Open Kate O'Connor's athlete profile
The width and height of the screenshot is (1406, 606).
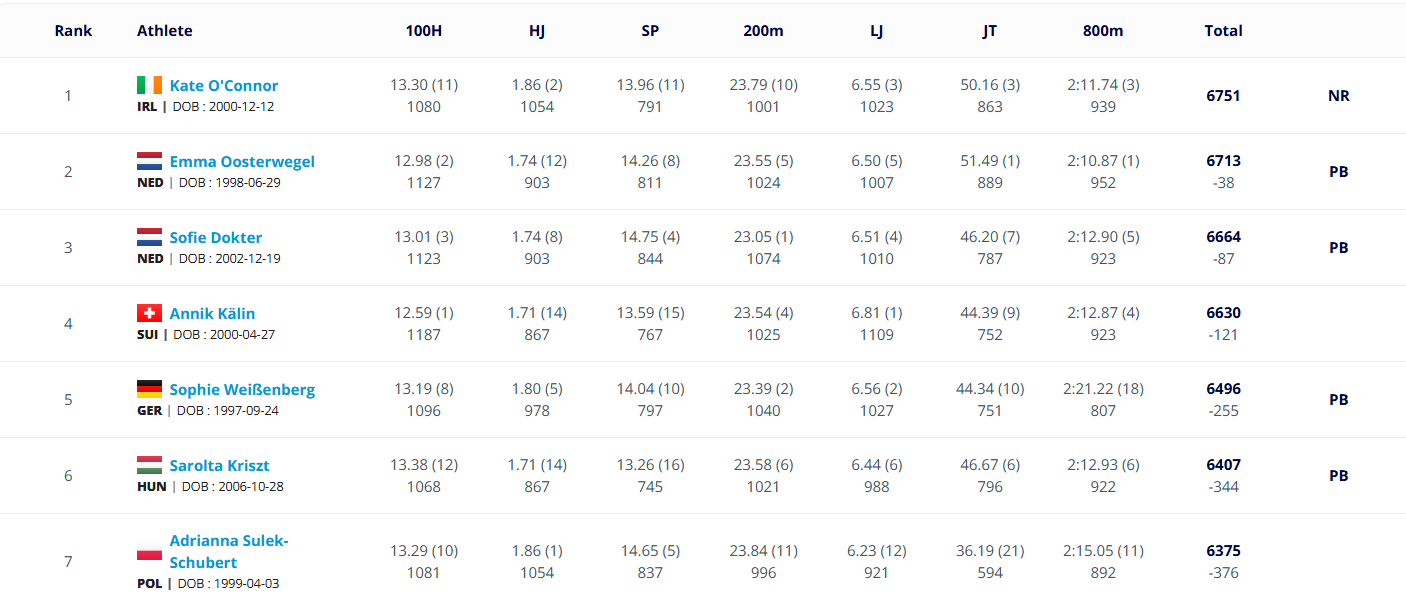pyautogui.click(x=224, y=86)
